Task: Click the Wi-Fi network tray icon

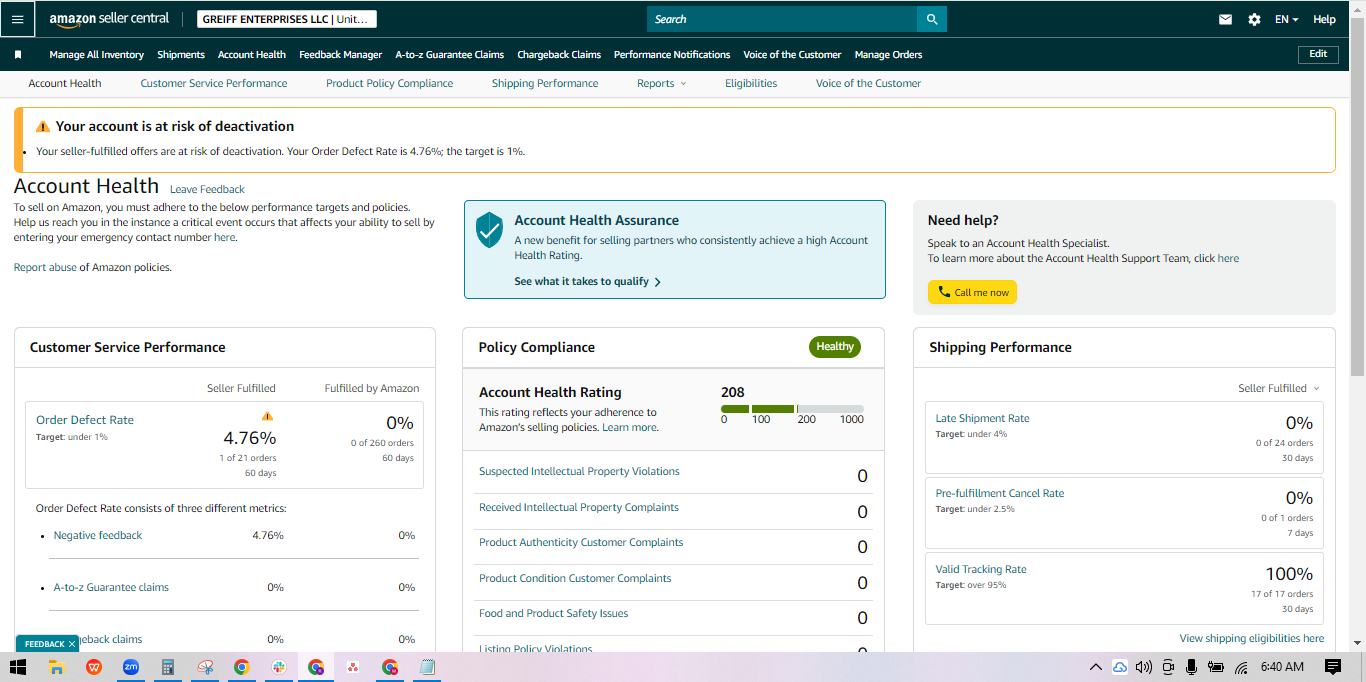Action: (x=1241, y=667)
